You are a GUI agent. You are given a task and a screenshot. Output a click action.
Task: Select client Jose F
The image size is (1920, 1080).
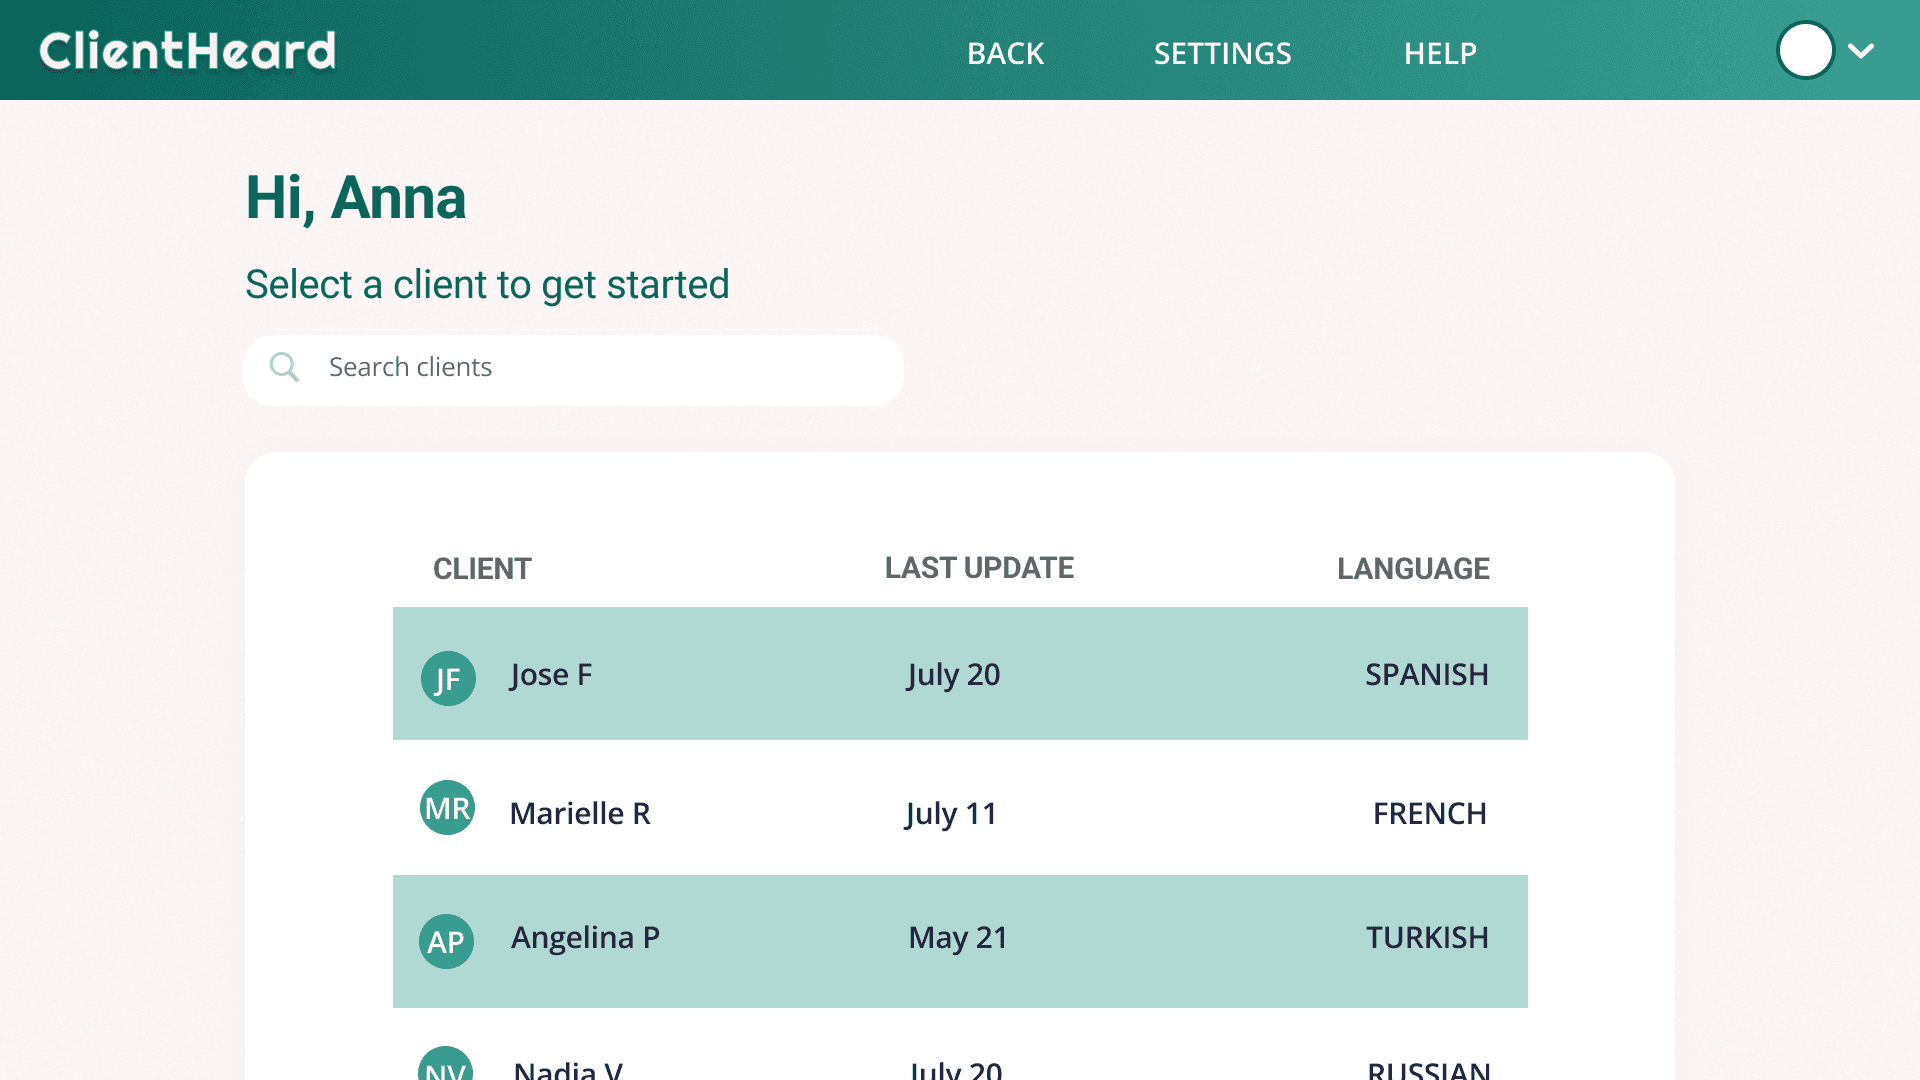(x=551, y=675)
